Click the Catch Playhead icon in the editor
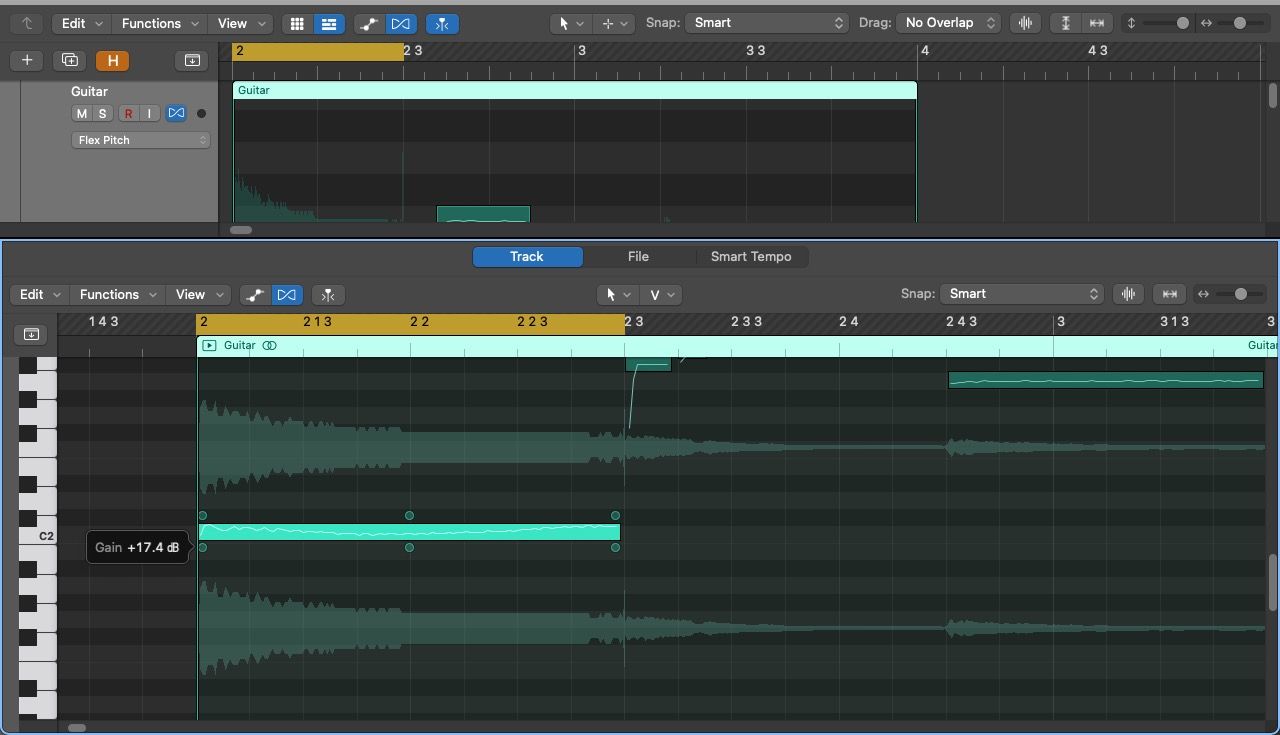This screenshot has height=735, width=1280. pos(31,334)
